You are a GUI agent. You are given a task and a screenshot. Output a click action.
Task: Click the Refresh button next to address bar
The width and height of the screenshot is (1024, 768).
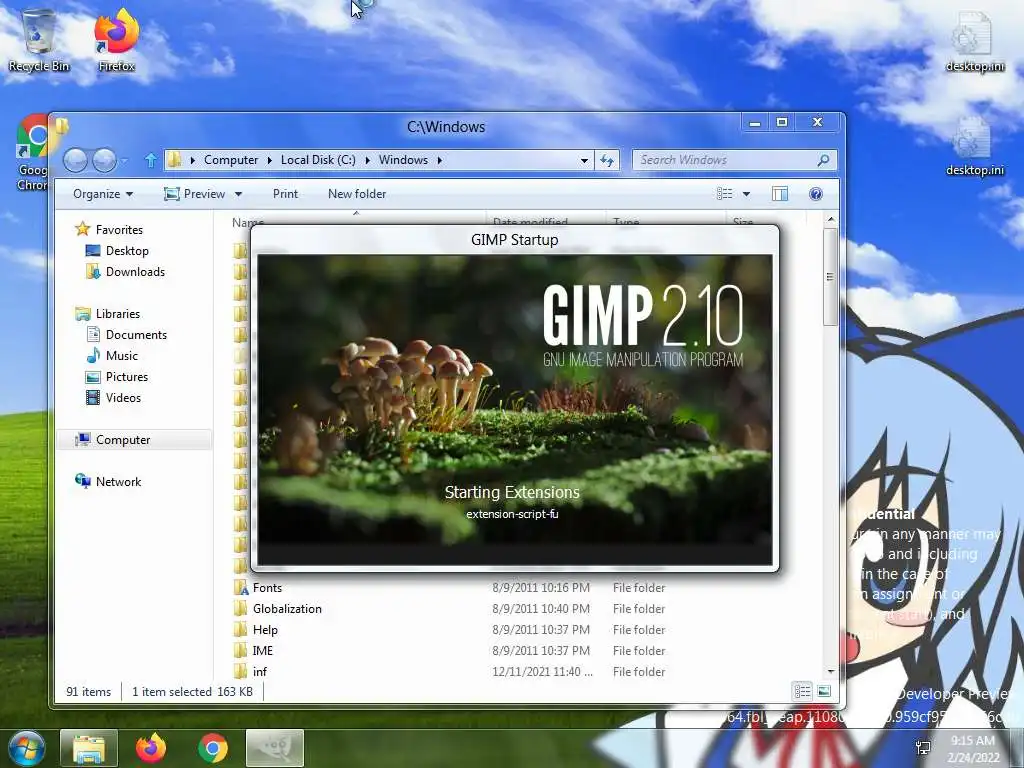607,160
